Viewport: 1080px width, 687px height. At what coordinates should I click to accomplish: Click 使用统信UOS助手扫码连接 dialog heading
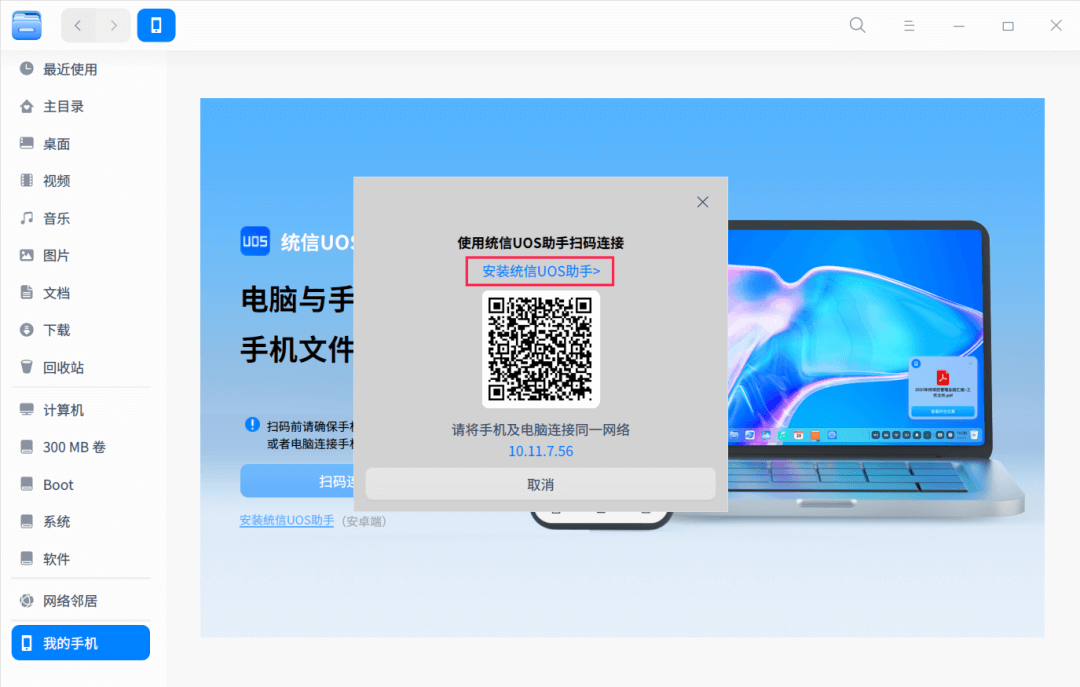tap(541, 243)
